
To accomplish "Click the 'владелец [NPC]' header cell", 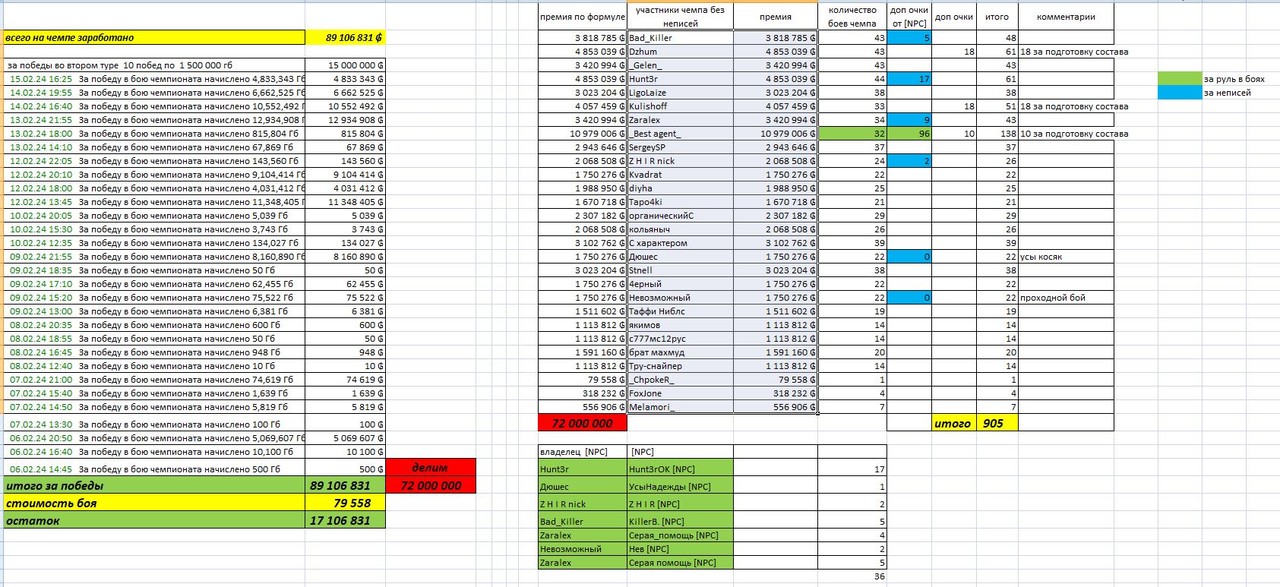I will 582,452.
